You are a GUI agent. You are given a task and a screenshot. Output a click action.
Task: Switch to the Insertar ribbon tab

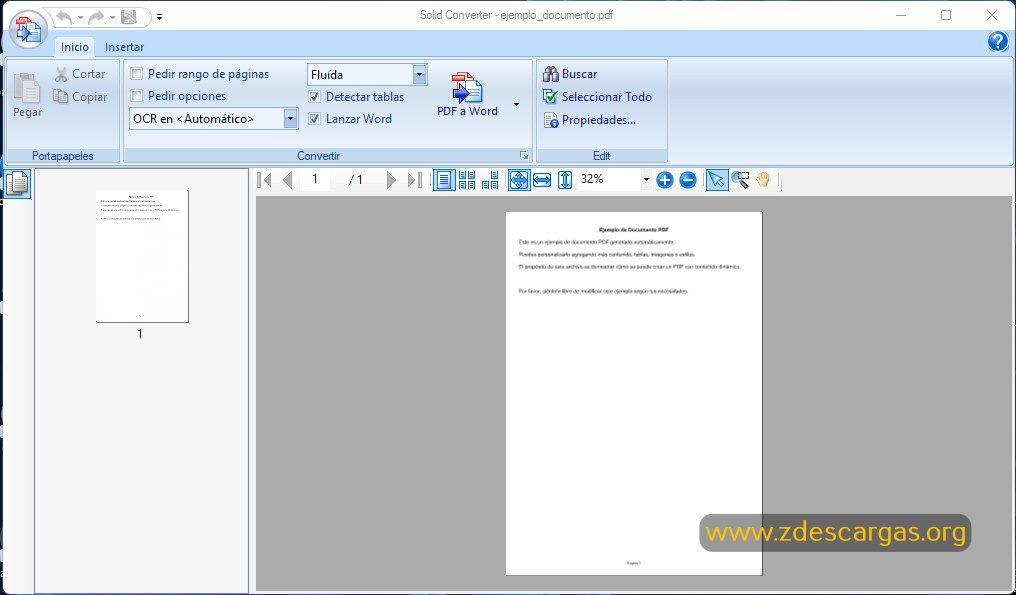click(x=124, y=47)
